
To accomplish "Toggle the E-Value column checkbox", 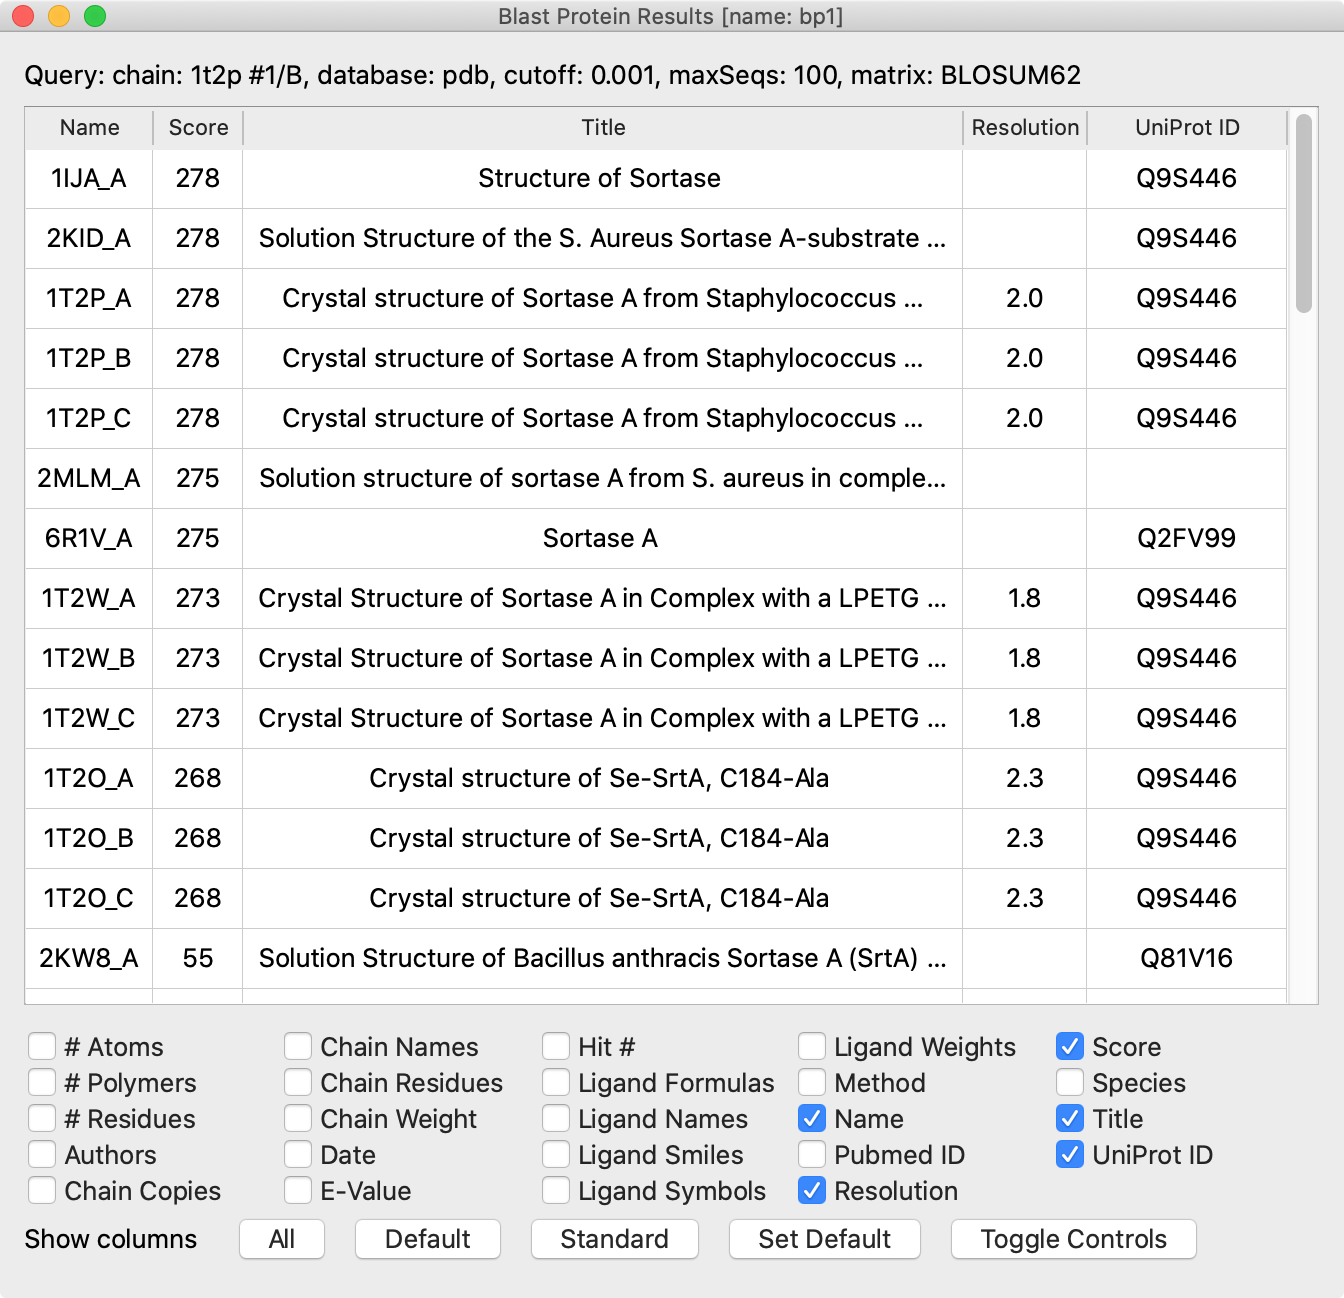I will tap(298, 1191).
